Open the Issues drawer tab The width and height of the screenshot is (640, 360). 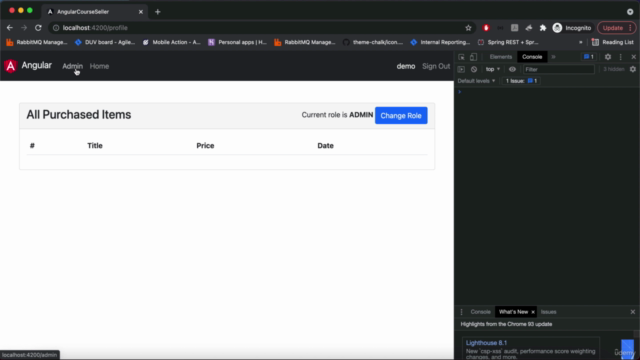click(x=548, y=312)
